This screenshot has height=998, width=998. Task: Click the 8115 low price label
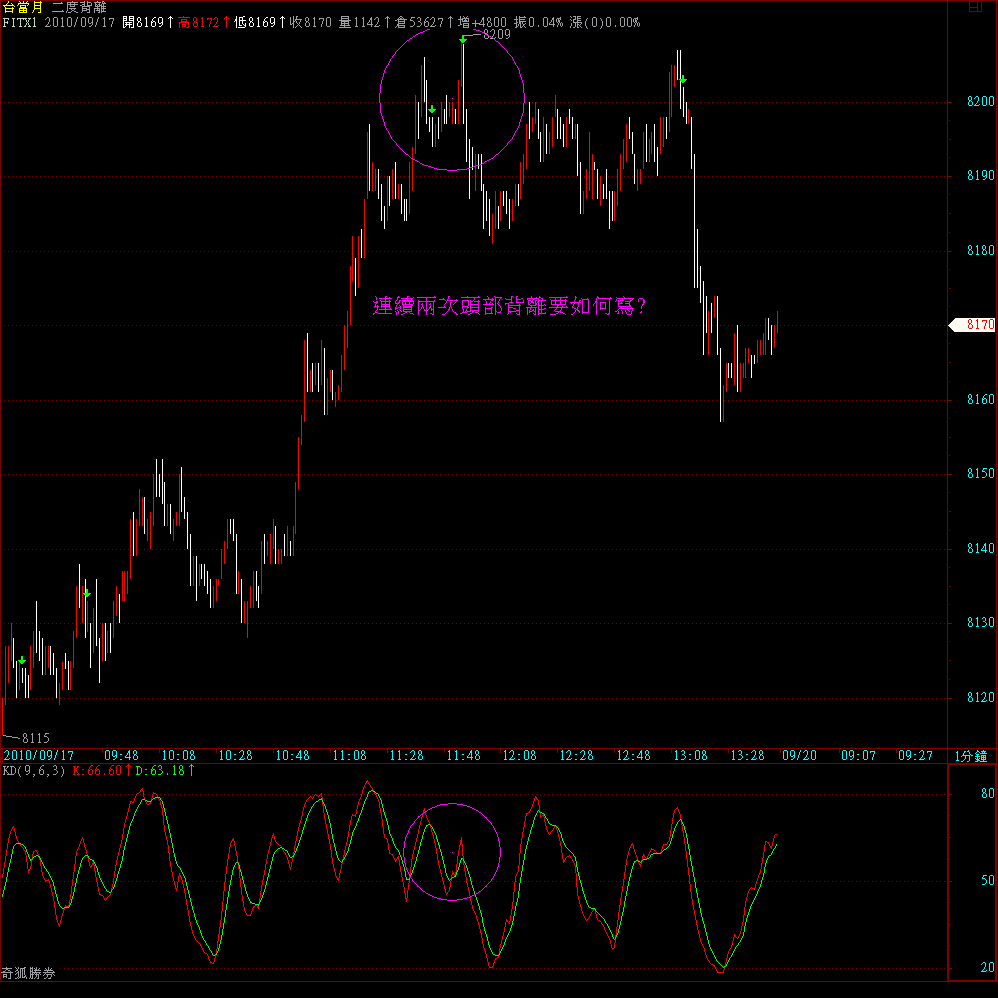[x=36, y=736]
